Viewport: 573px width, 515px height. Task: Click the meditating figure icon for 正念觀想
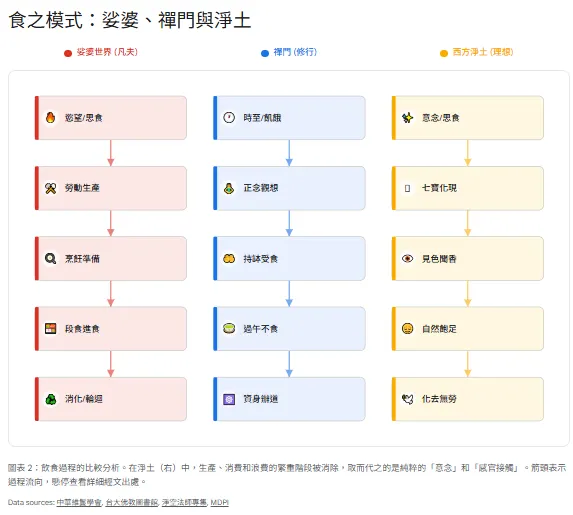click(229, 188)
